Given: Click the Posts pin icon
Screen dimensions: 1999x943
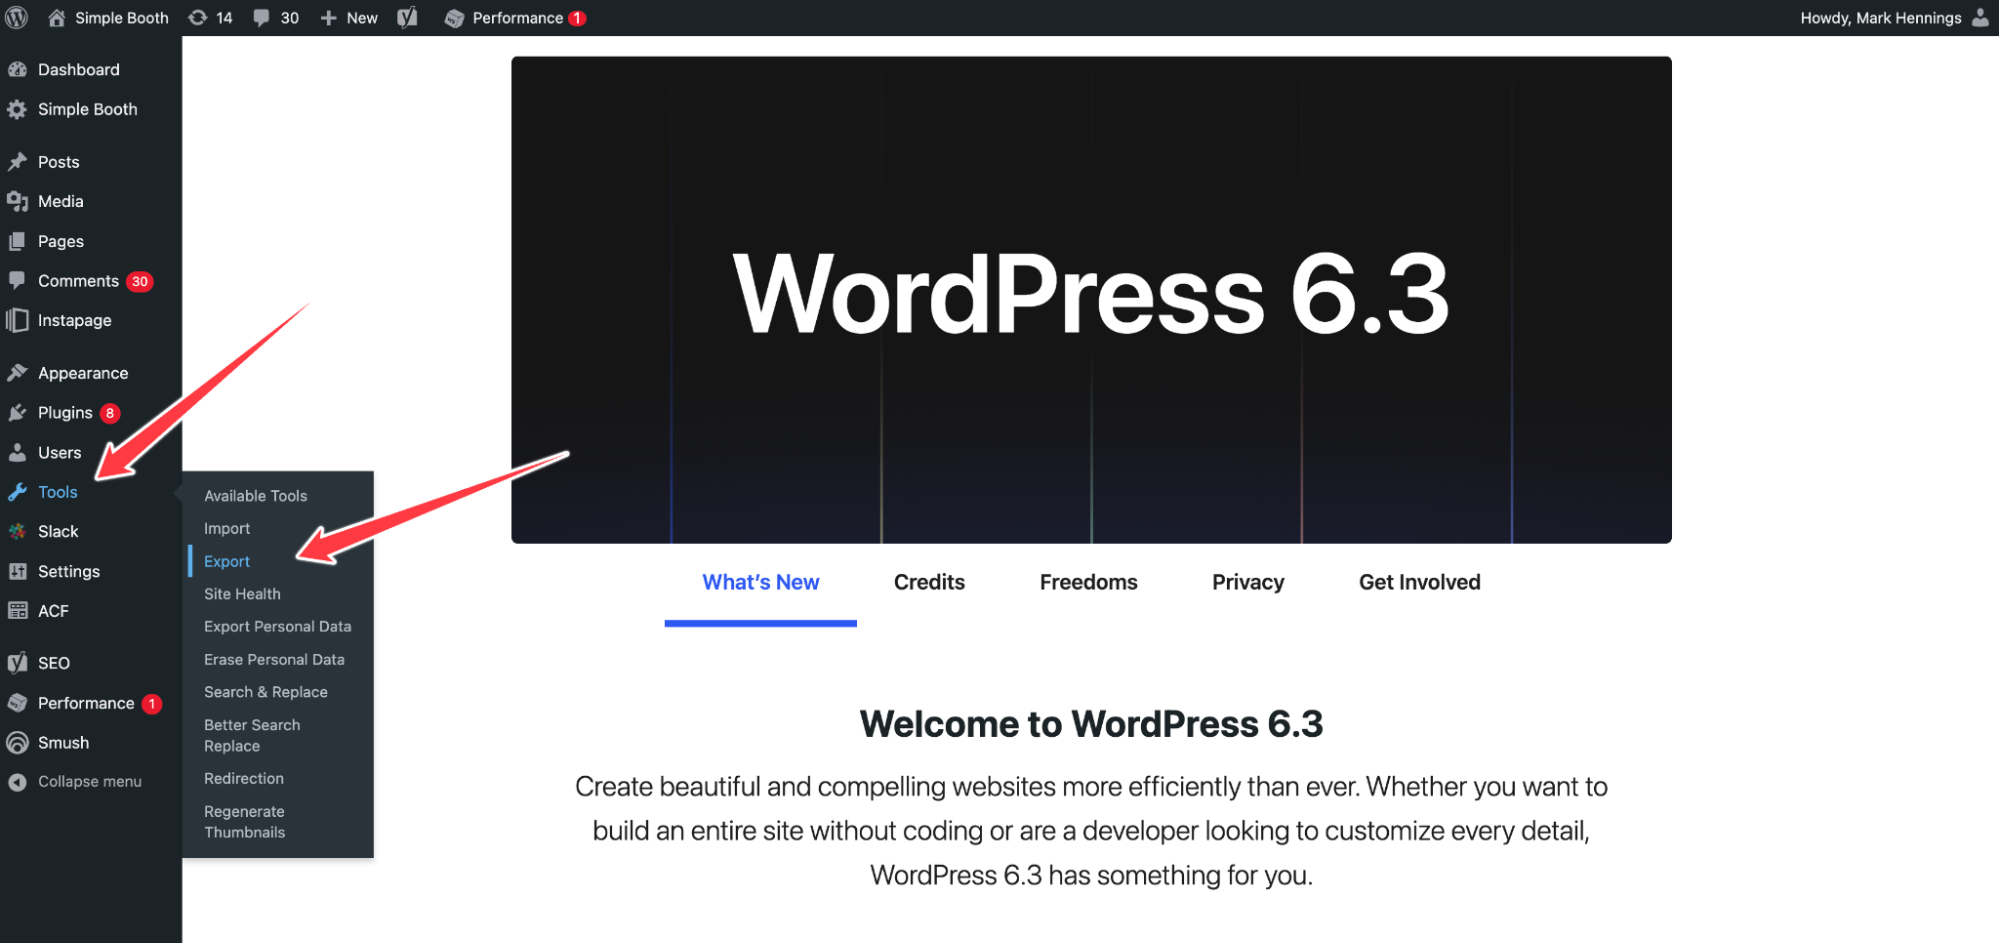Looking at the screenshot, I should click(17, 162).
